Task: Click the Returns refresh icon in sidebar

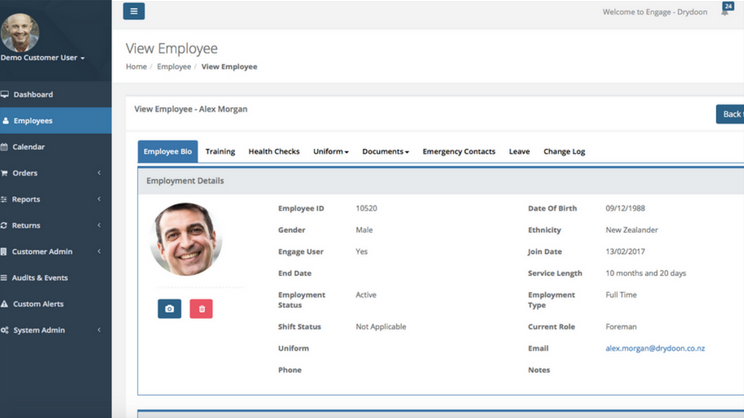Action: (4, 225)
